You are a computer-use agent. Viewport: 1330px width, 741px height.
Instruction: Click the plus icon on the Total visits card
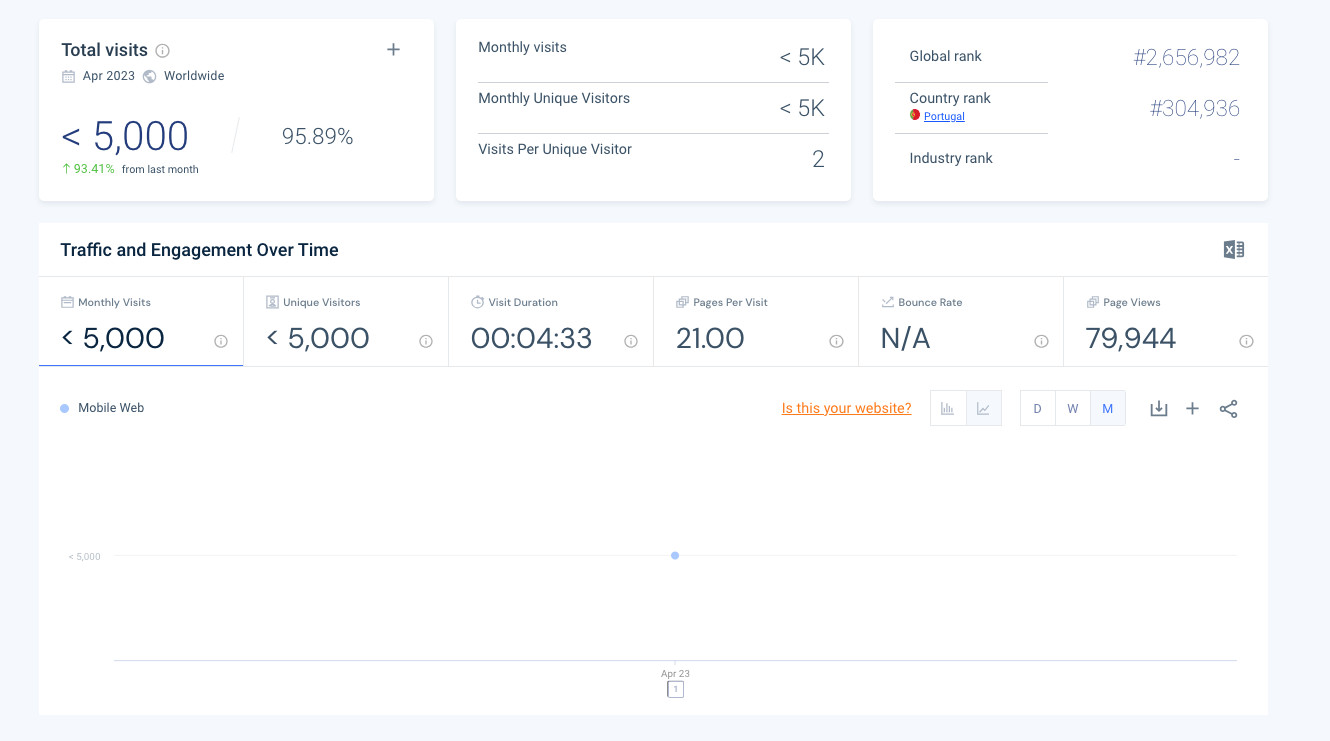393,48
